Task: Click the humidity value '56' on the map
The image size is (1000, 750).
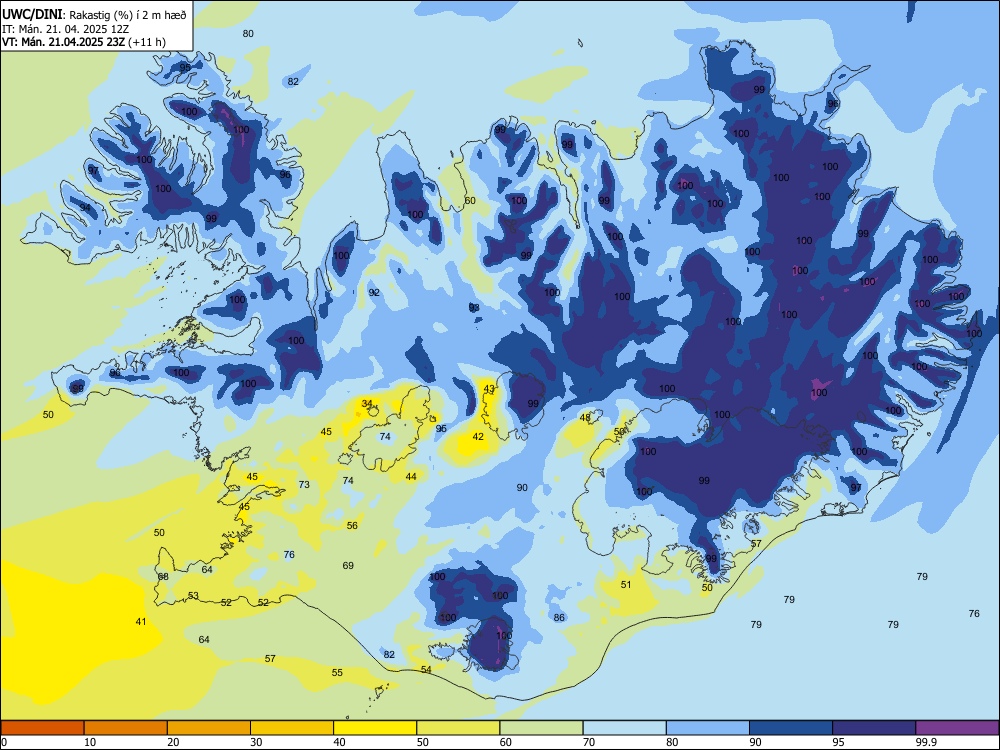Action: tap(352, 526)
